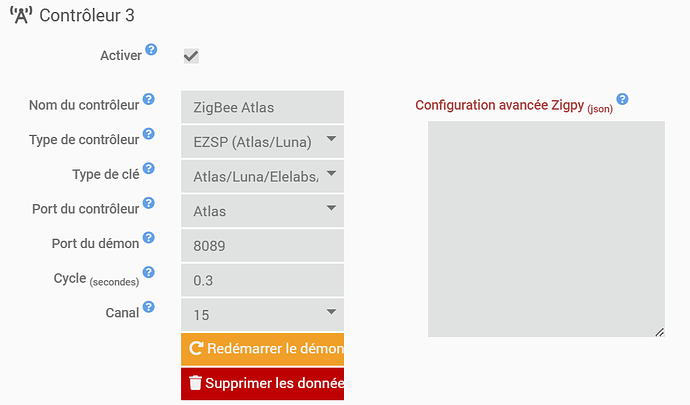
Task: Toggle the Activer checkbox
Action: 191,57
